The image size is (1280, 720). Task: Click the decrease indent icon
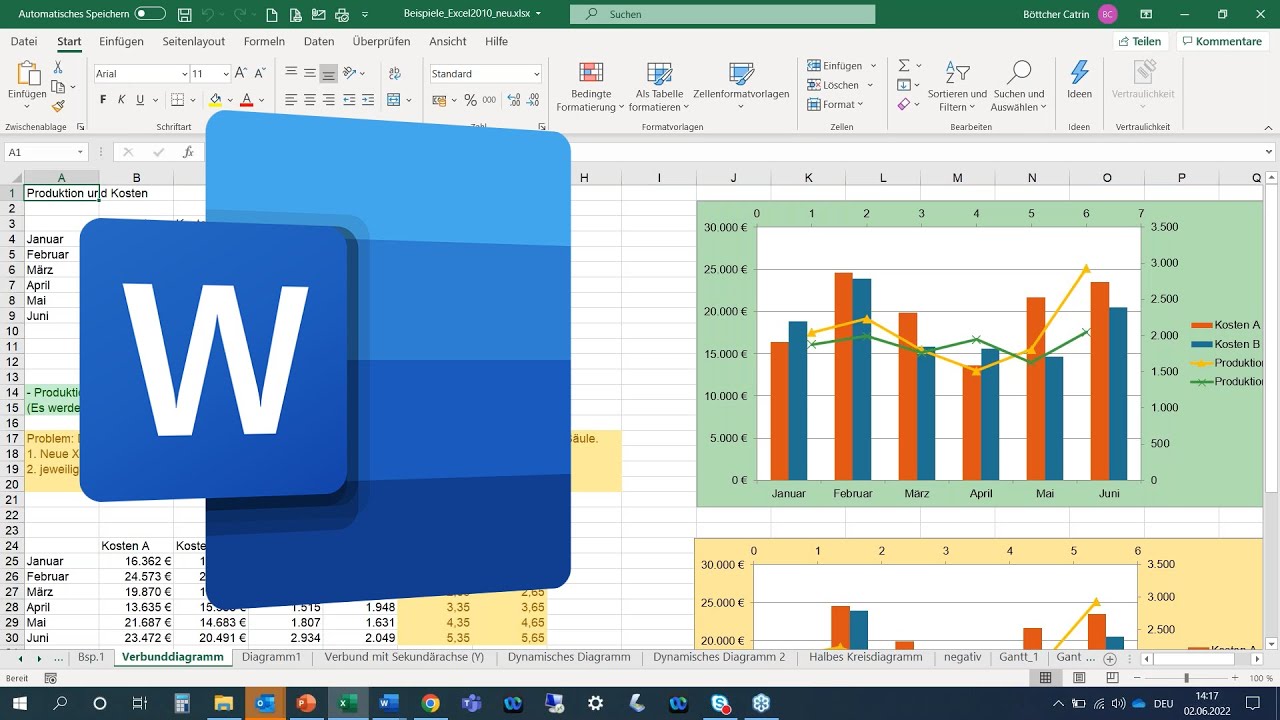348,100
